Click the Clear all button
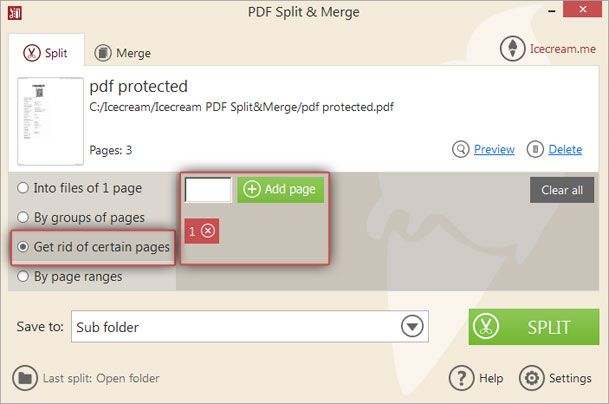The width and height of the screenshot is (609, 404). pos(562,190)
